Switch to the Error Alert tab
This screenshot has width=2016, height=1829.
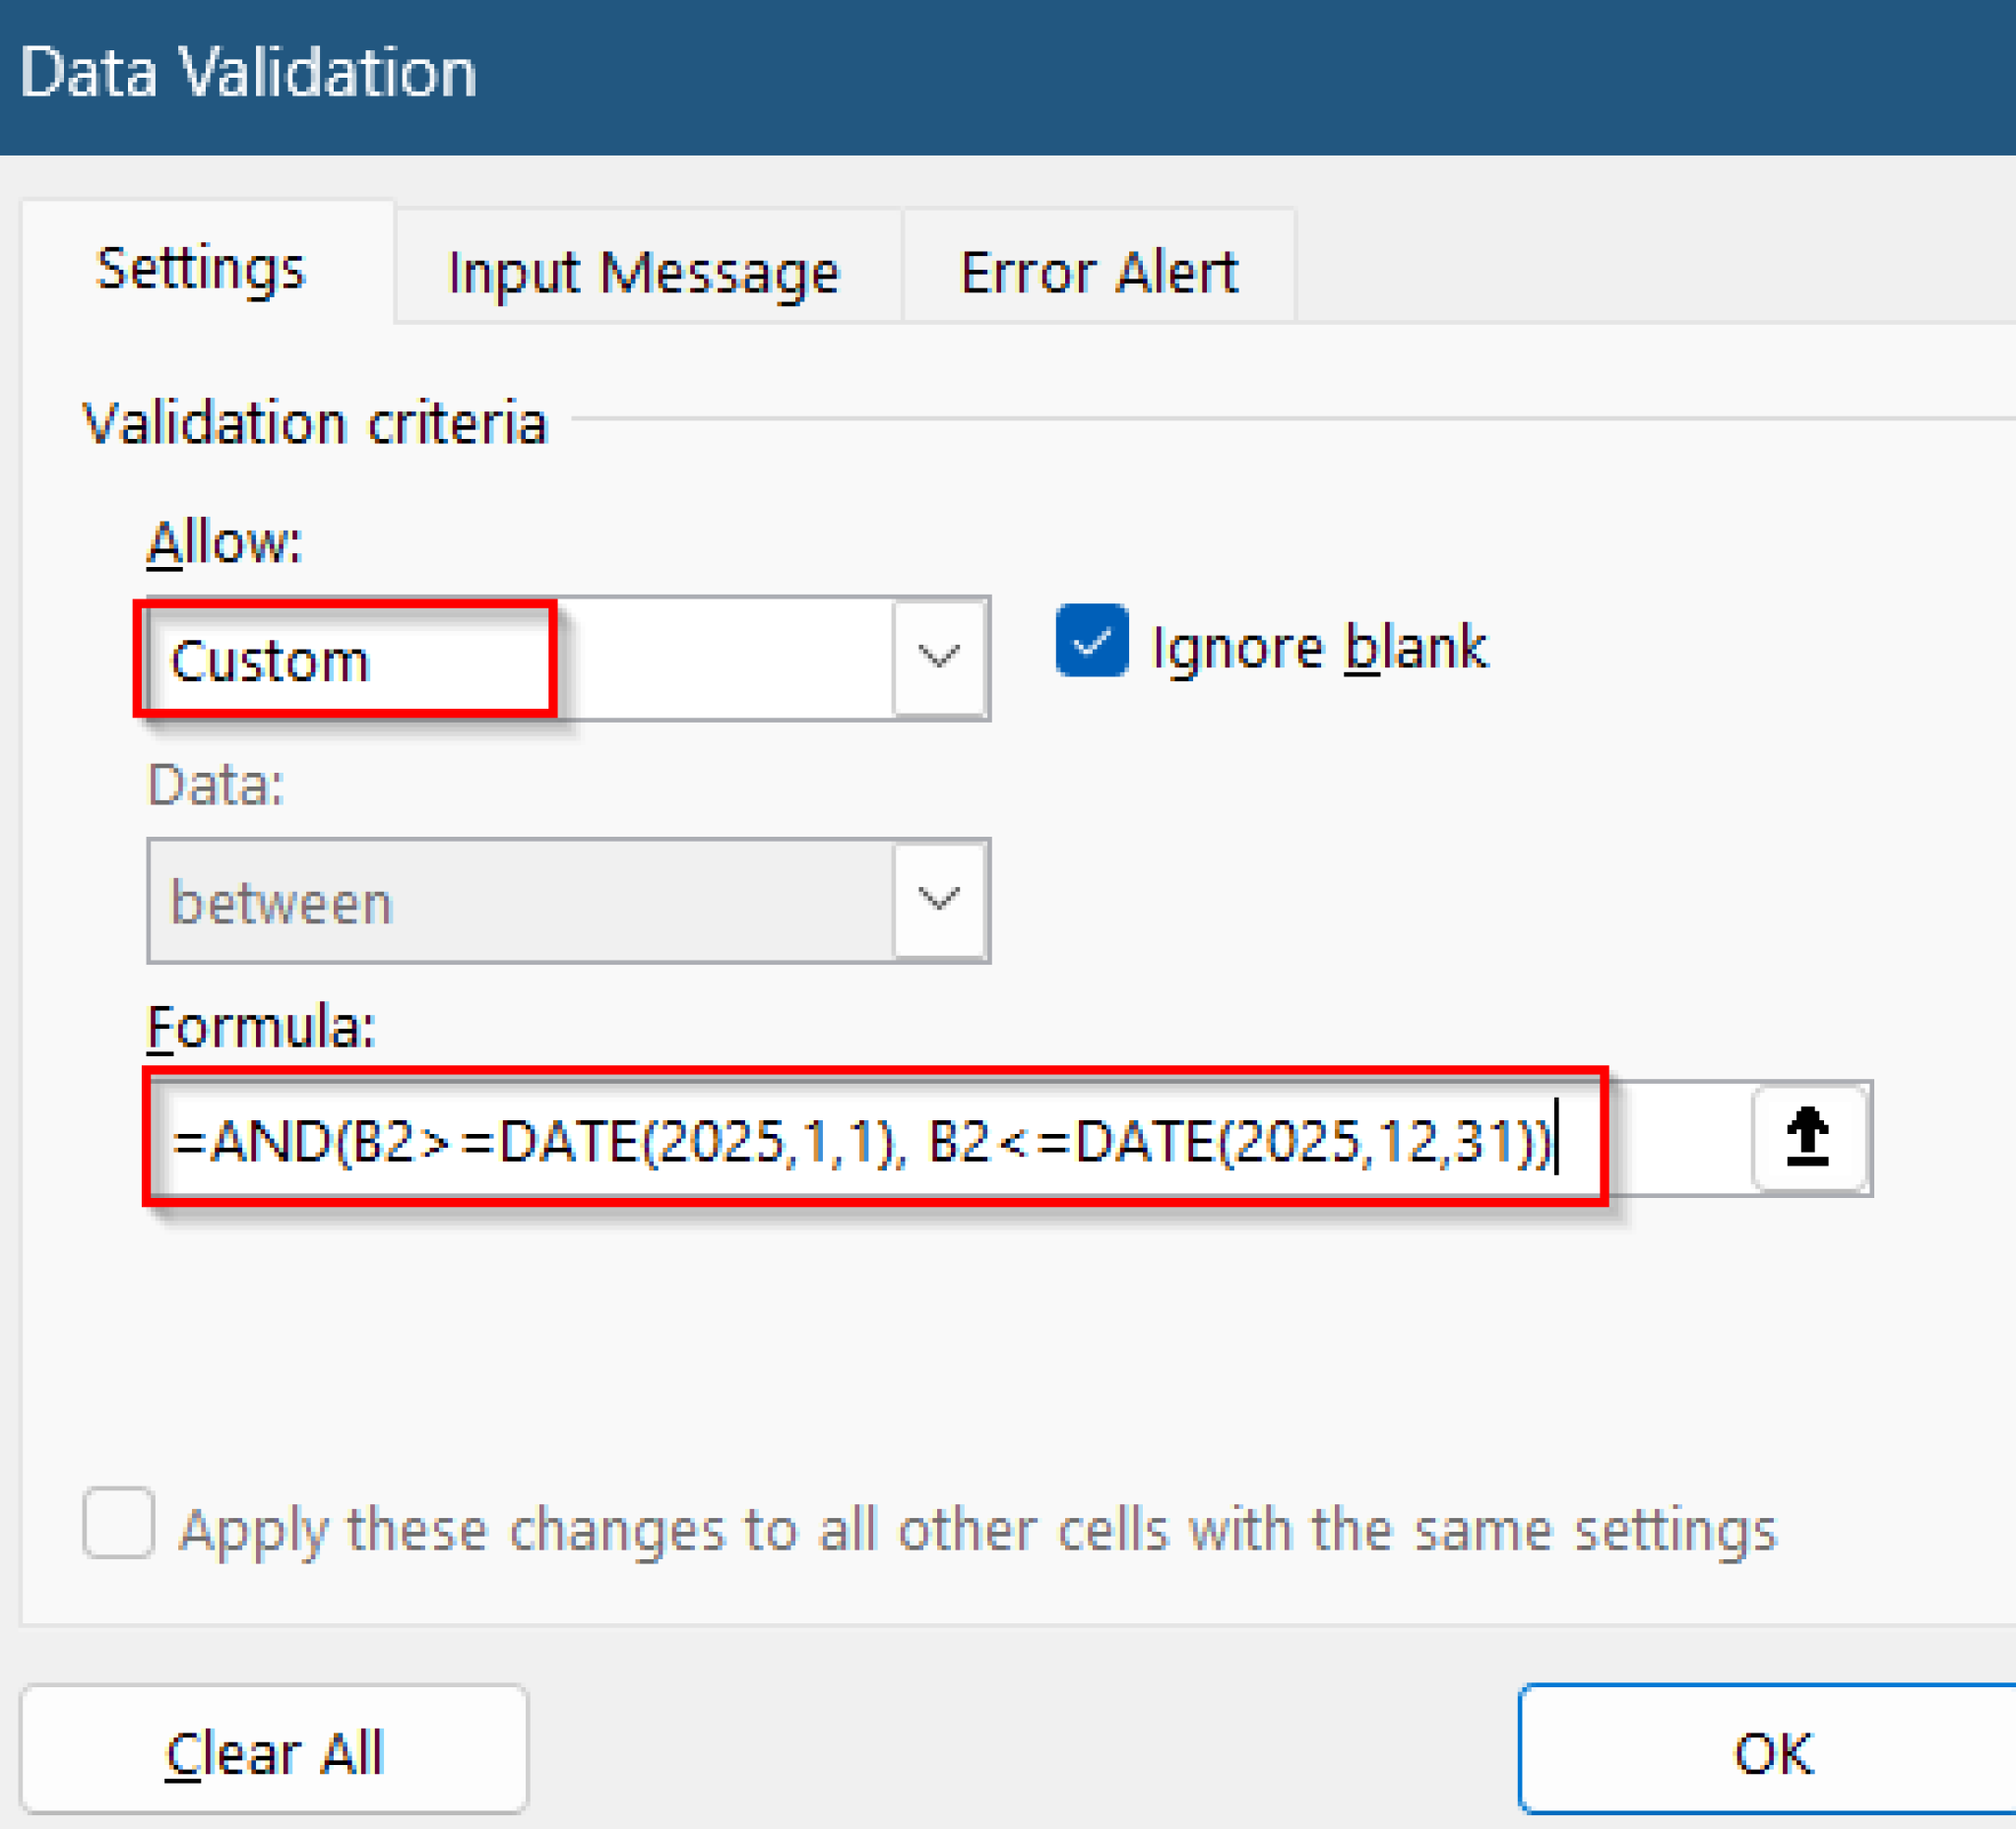tap(1098, 270)
